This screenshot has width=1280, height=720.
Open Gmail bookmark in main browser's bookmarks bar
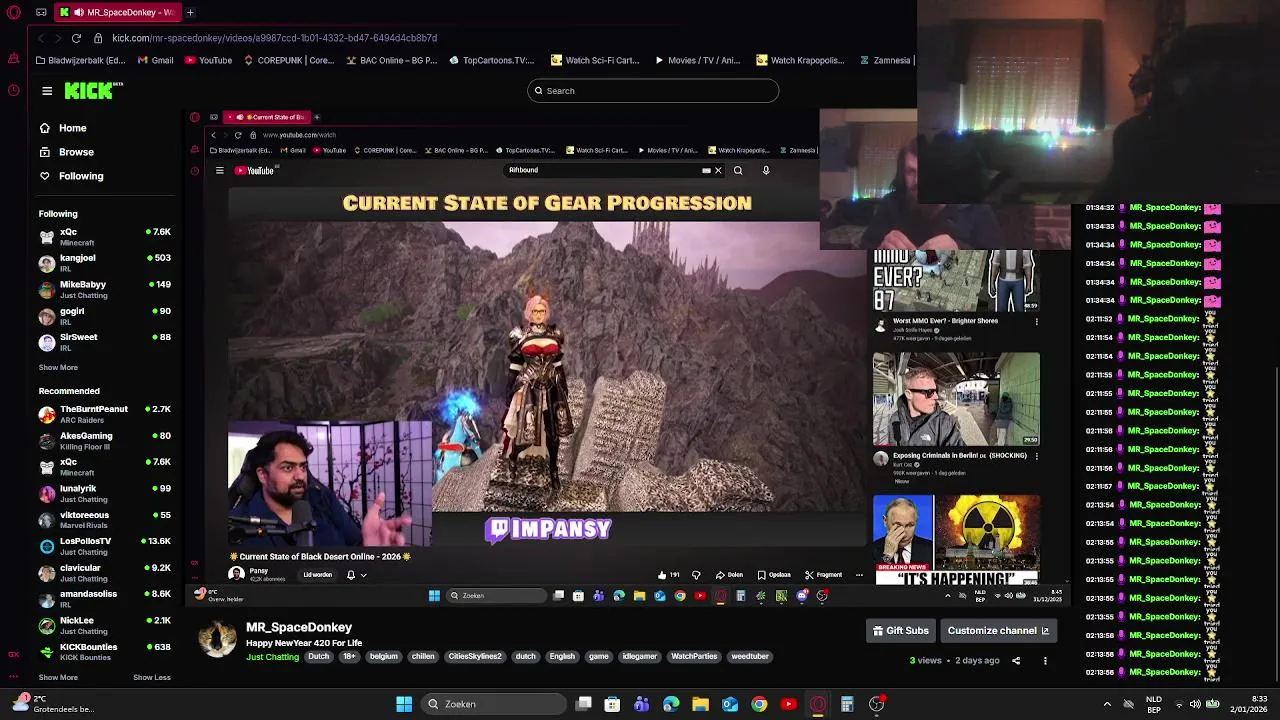[155, 60]
